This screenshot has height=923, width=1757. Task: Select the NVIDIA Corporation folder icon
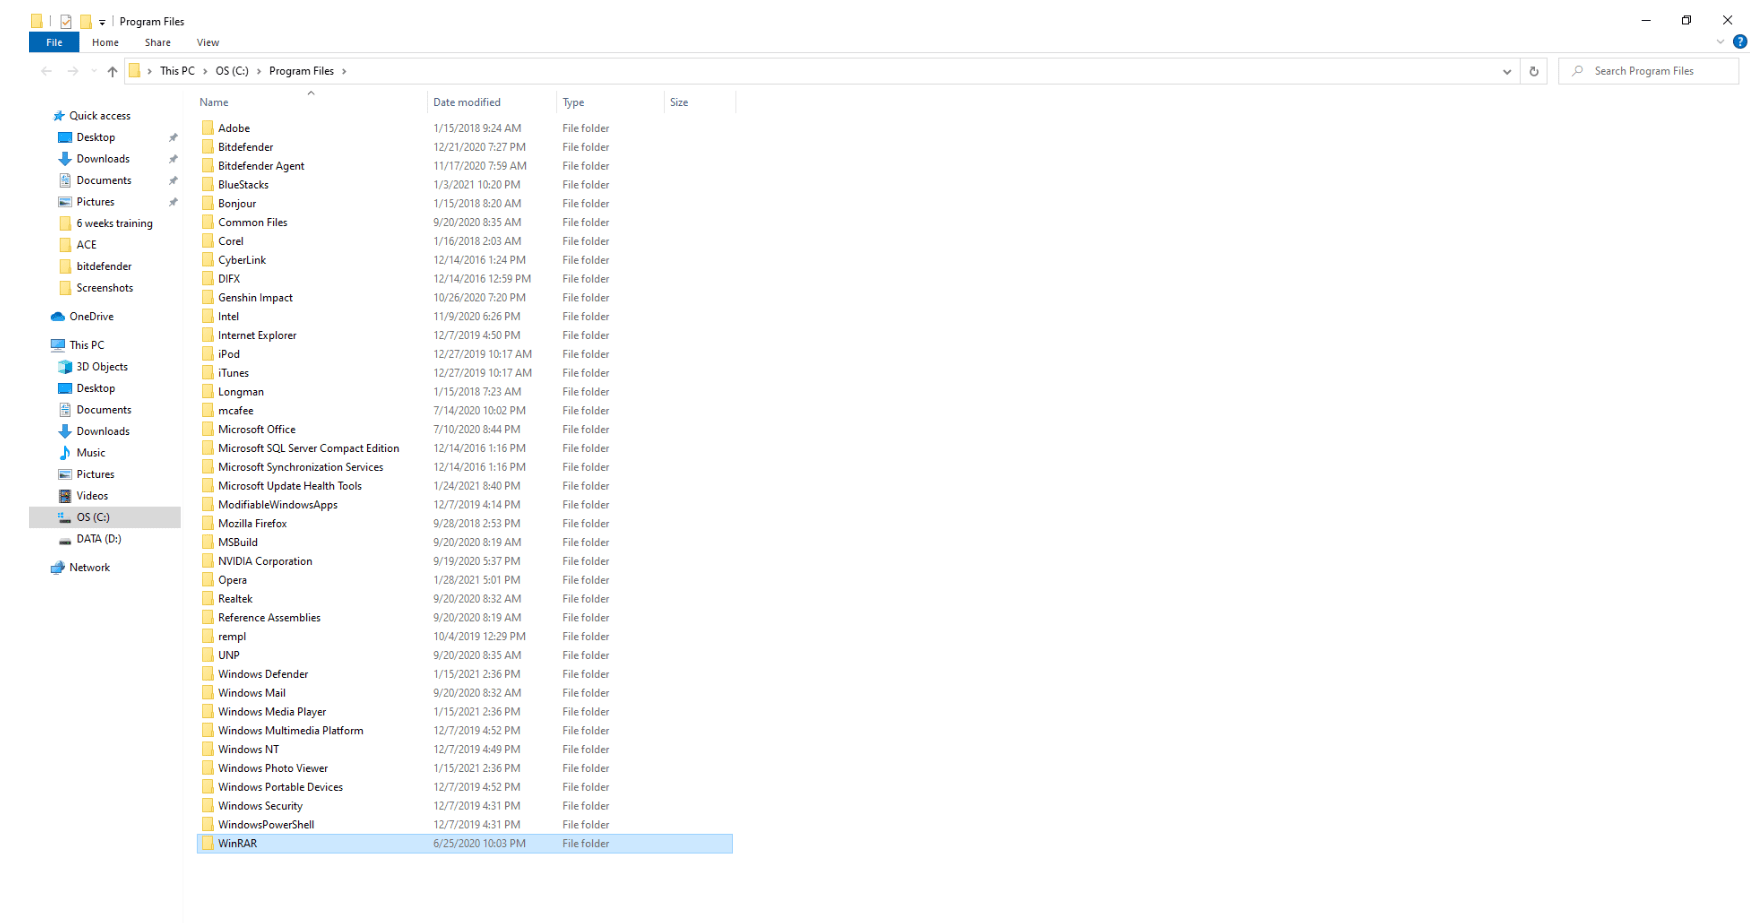click(208, 562)
